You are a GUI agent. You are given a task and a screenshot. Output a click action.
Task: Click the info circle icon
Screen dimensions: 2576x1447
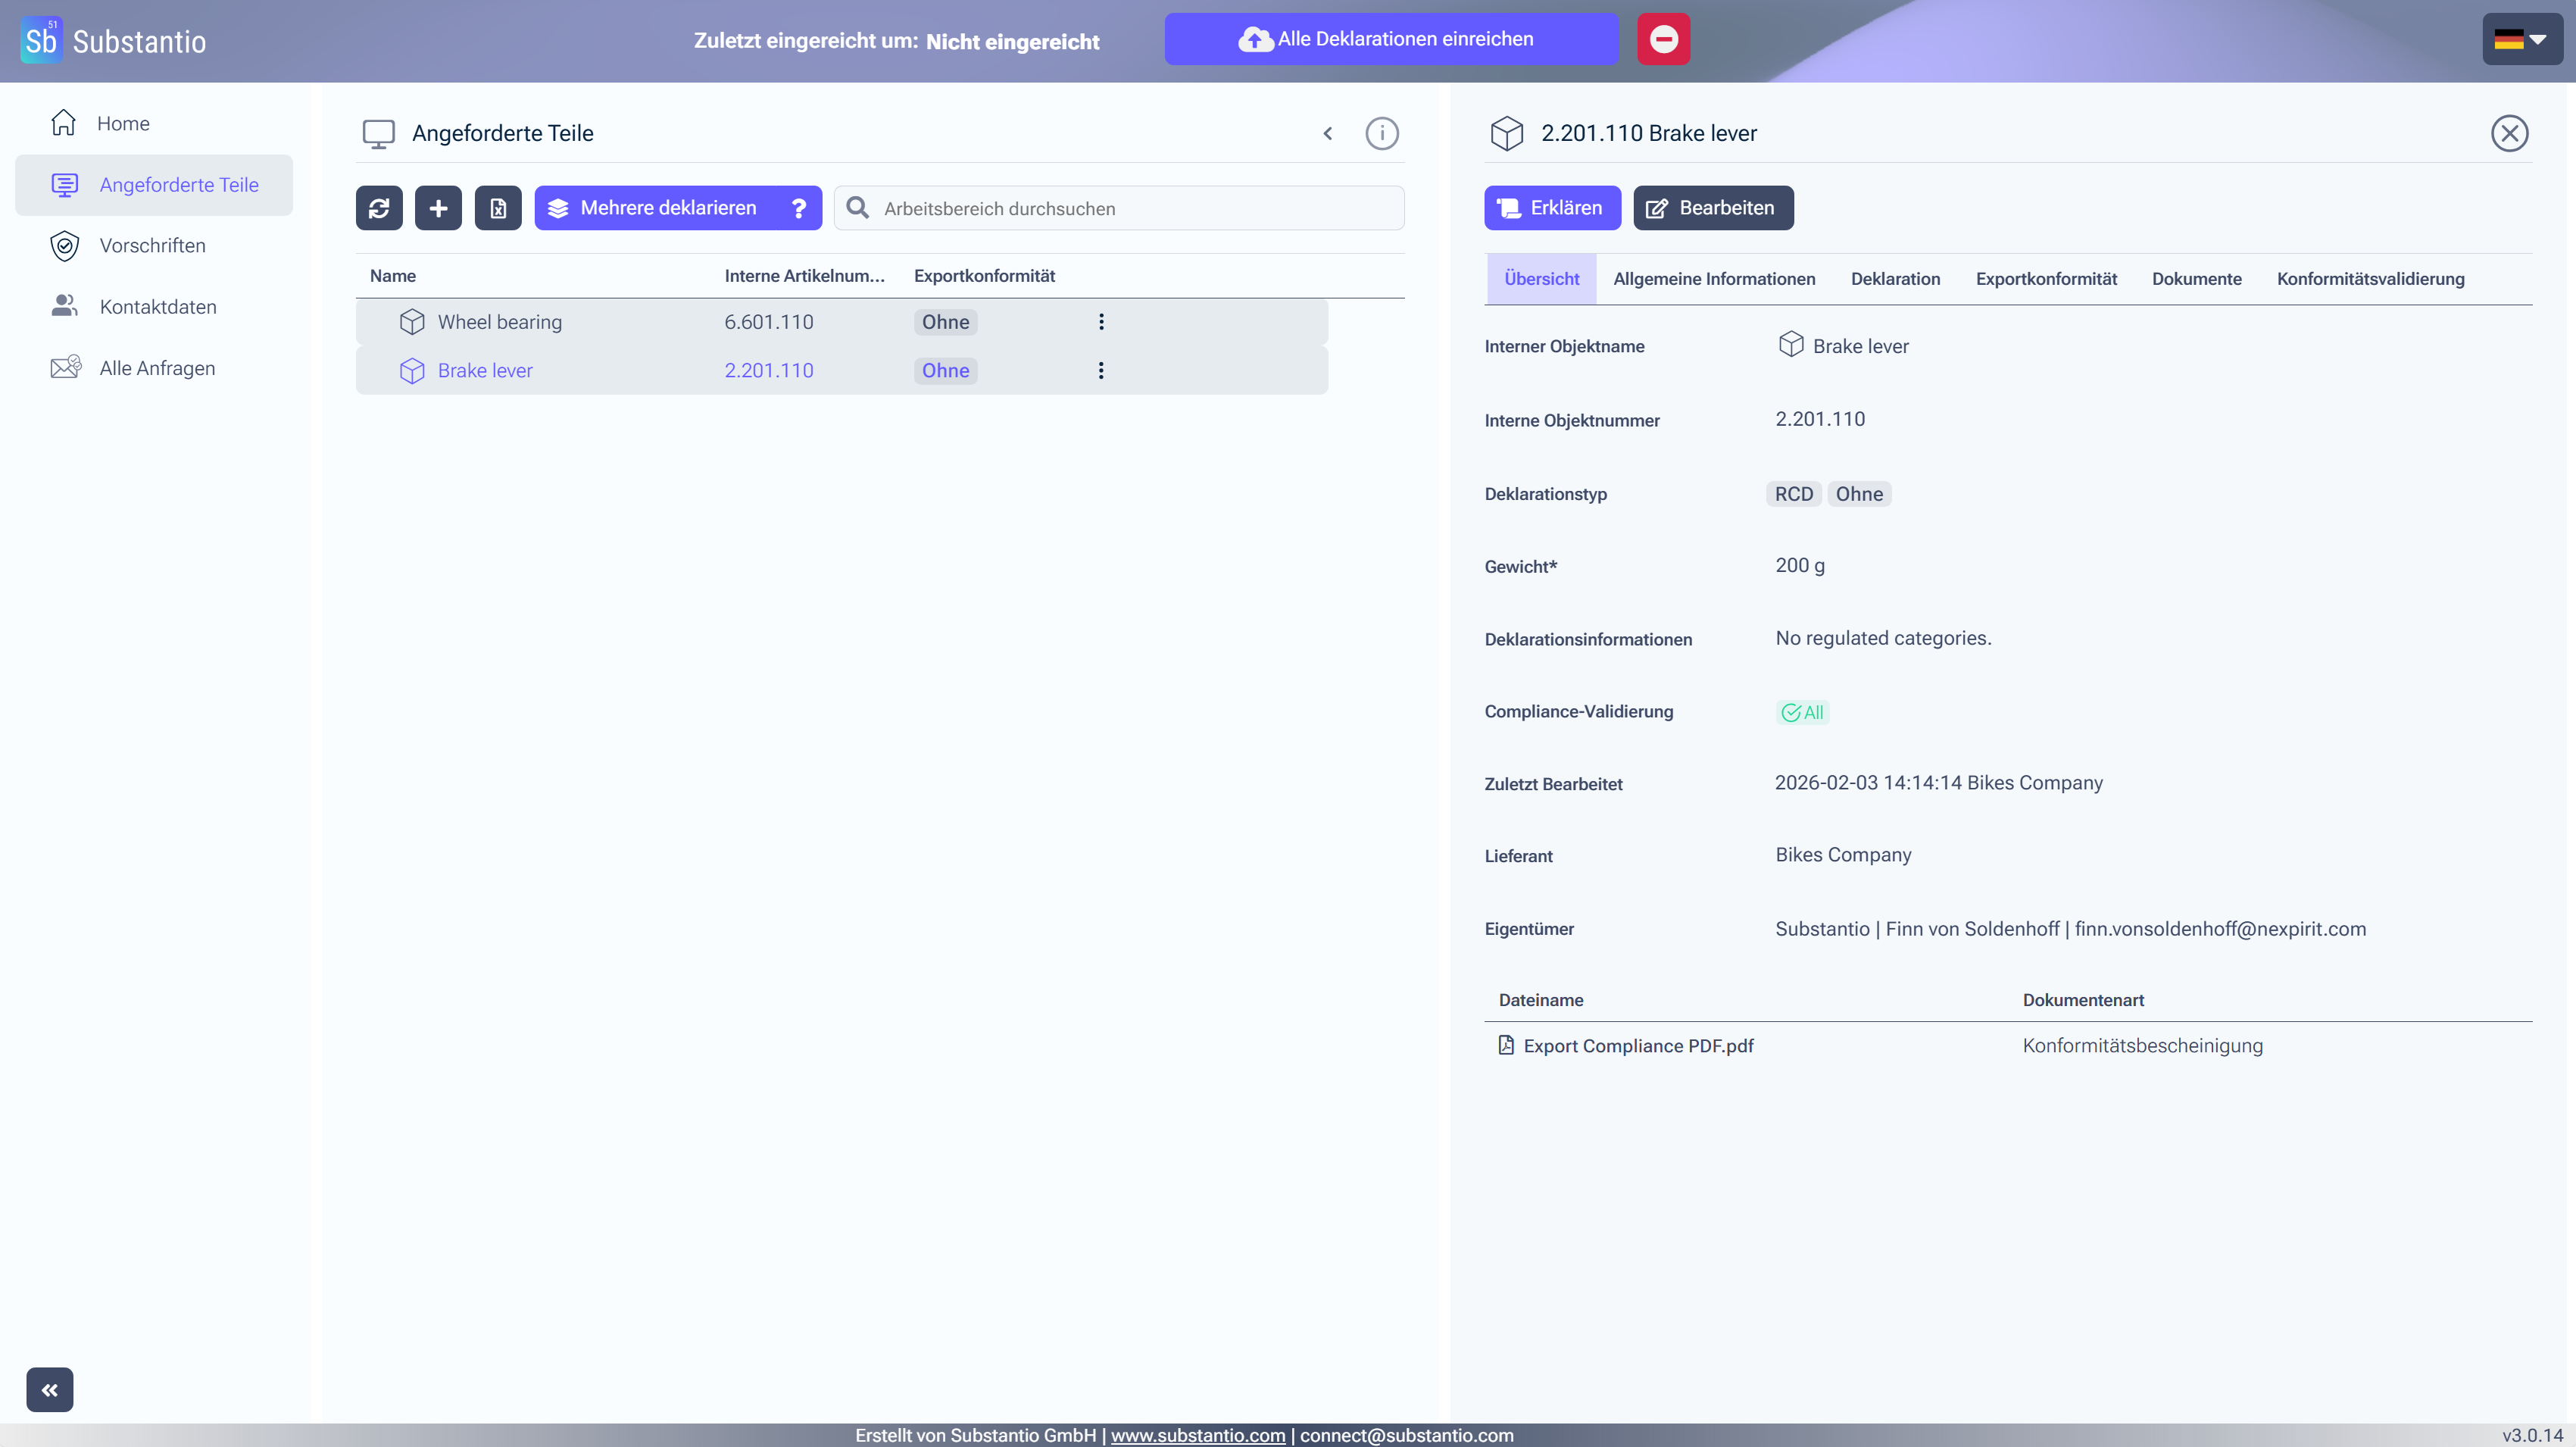[x=1381, y=133]
